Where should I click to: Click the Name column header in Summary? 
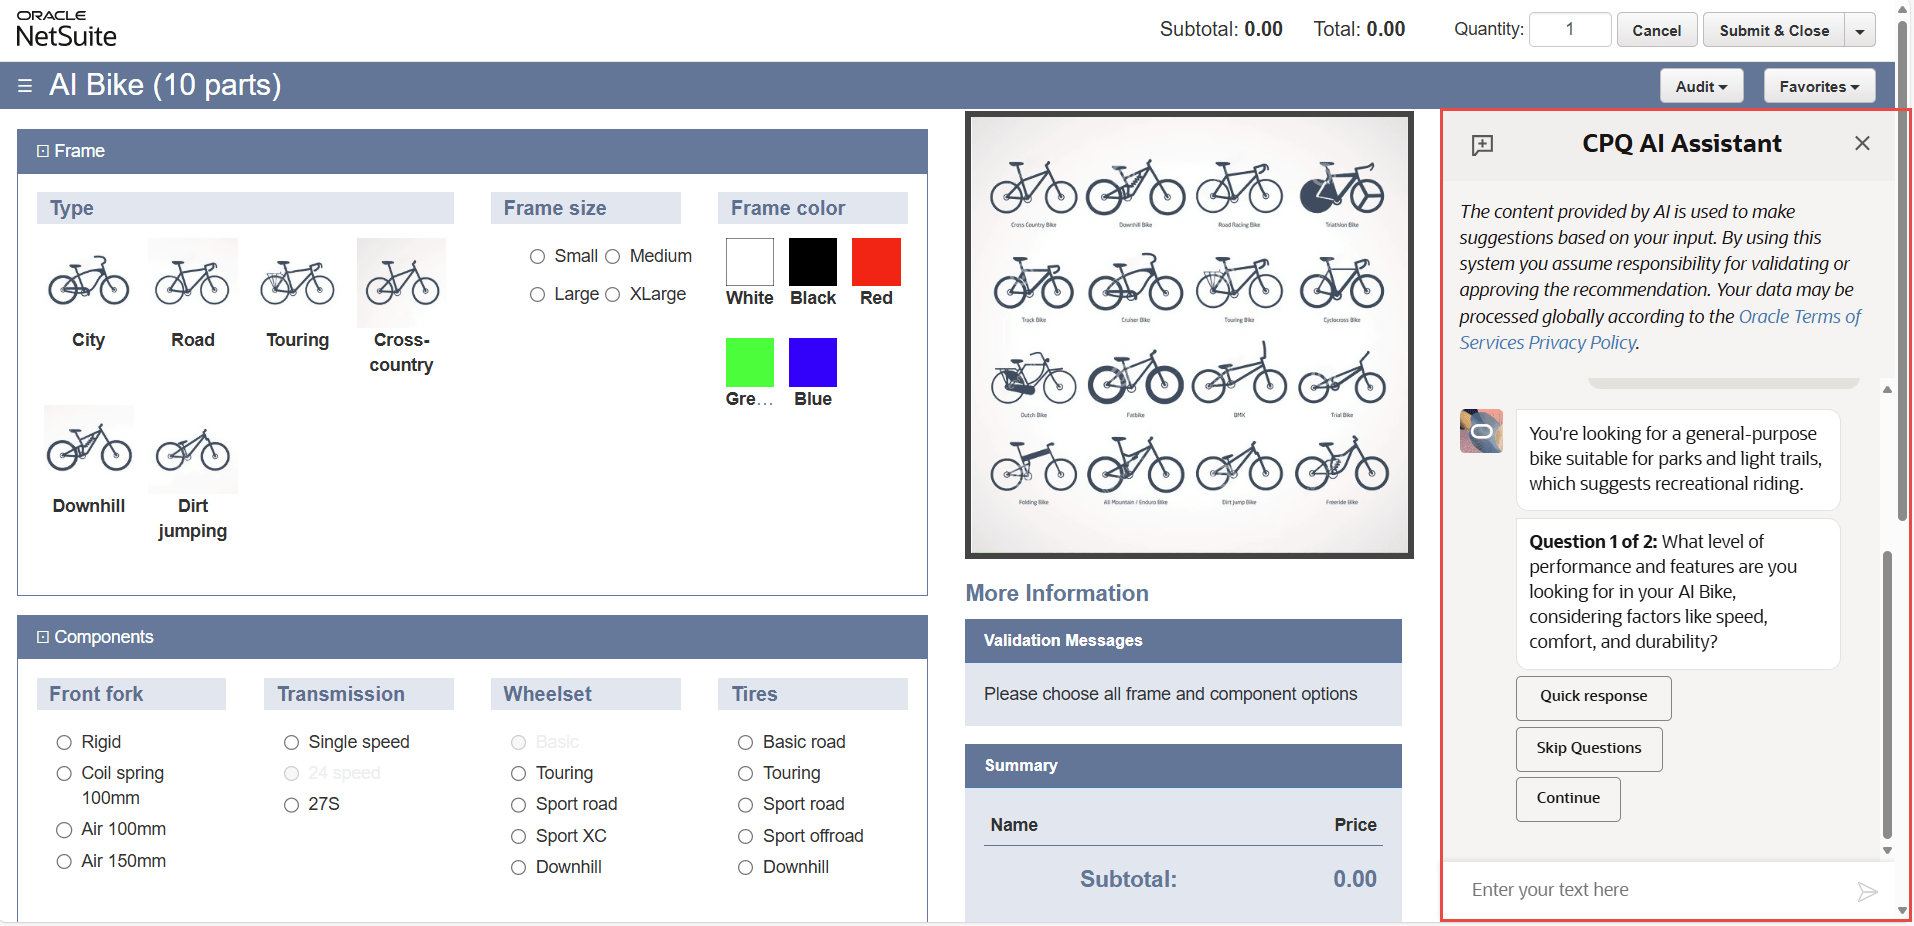(1014, 825)
